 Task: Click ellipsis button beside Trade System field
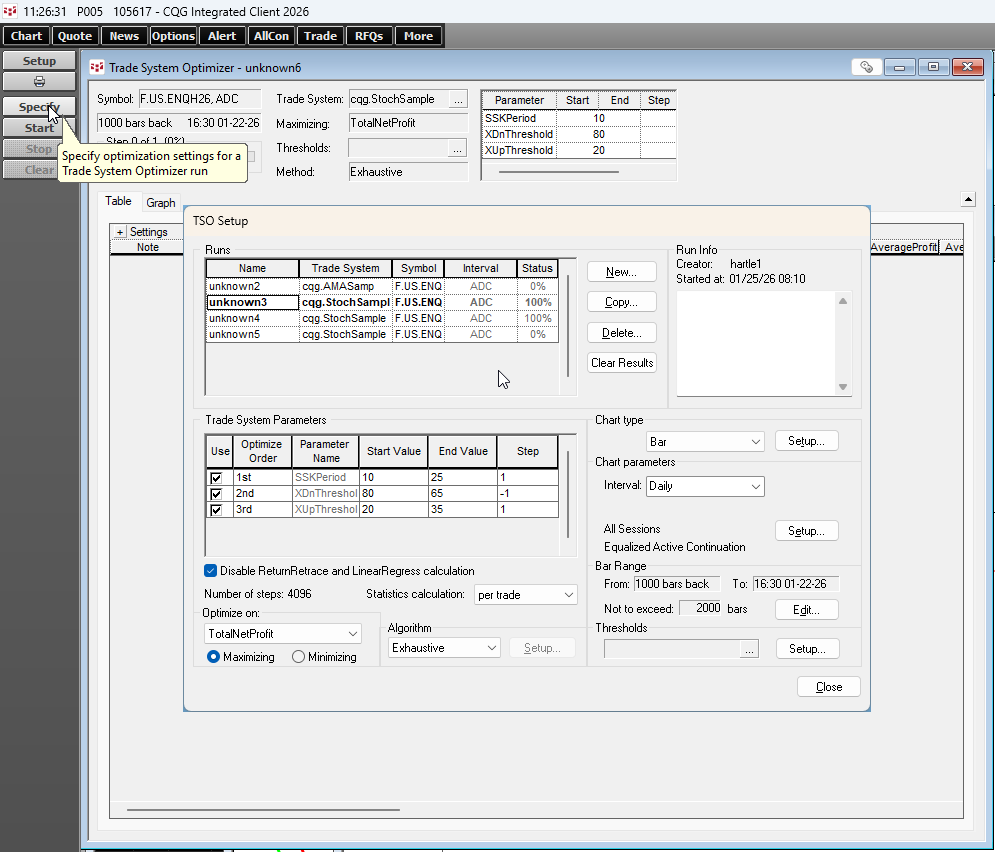[x=458, y=99]
